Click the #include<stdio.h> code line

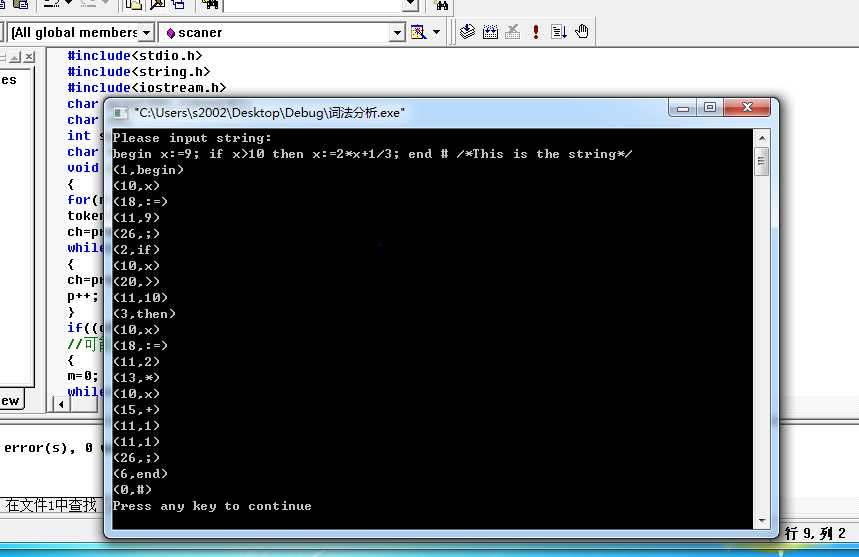(x=135, y=56)
